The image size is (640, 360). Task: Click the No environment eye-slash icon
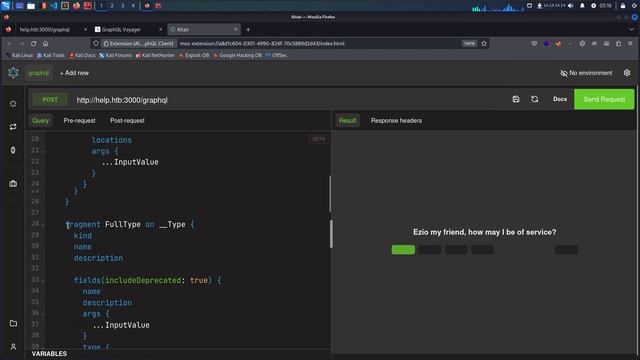pyautogui.click(x=564, y=73)
